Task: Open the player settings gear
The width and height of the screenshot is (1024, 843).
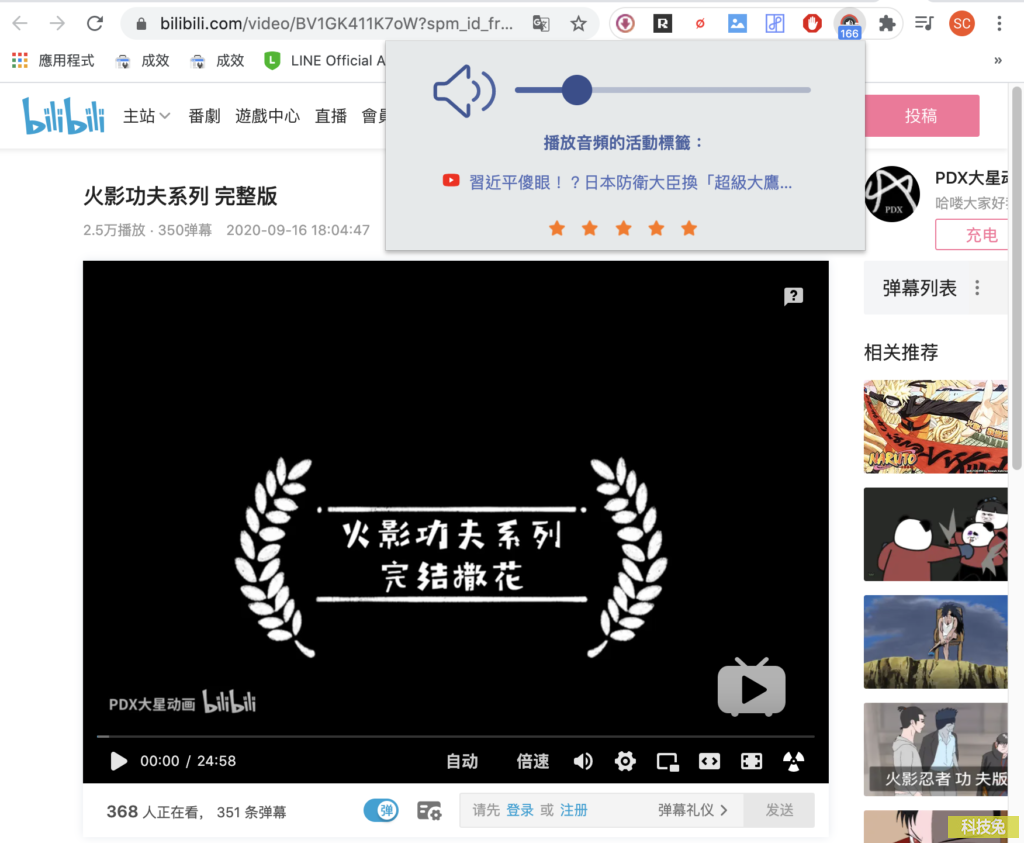Action: pyautogui.click(x=625, y=761)
